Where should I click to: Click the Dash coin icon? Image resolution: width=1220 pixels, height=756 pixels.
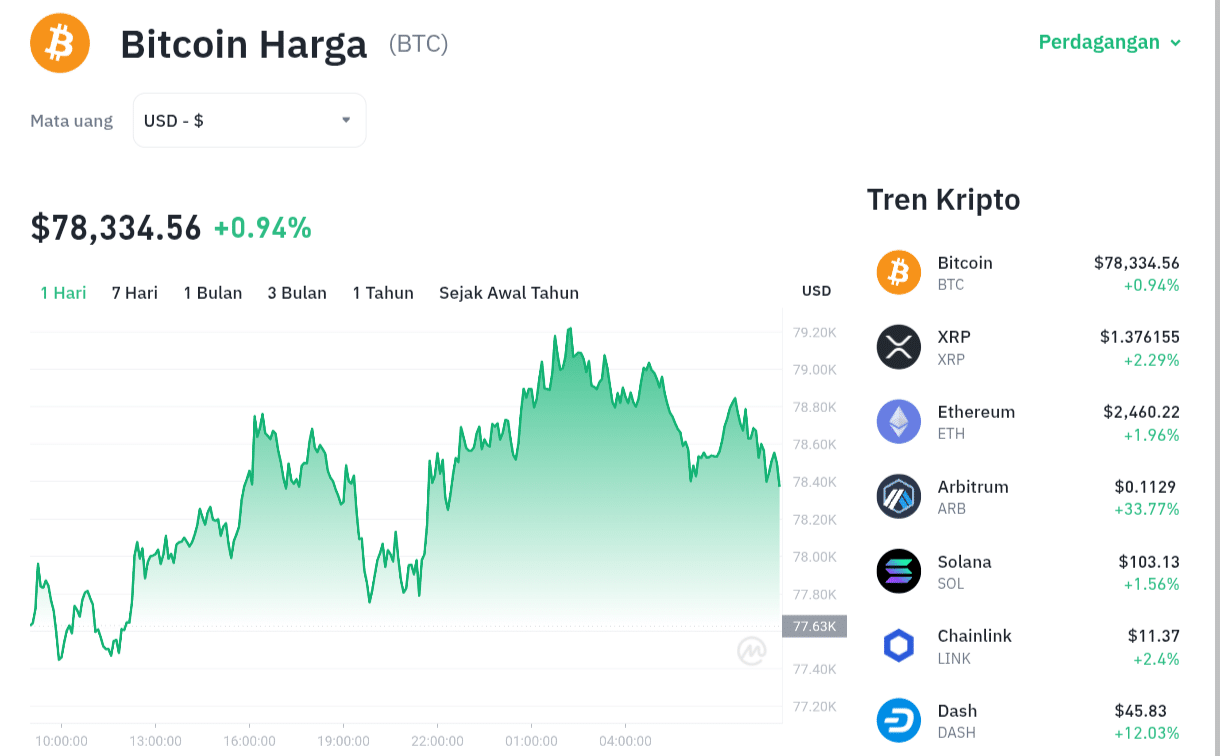(x=898, y=720)
